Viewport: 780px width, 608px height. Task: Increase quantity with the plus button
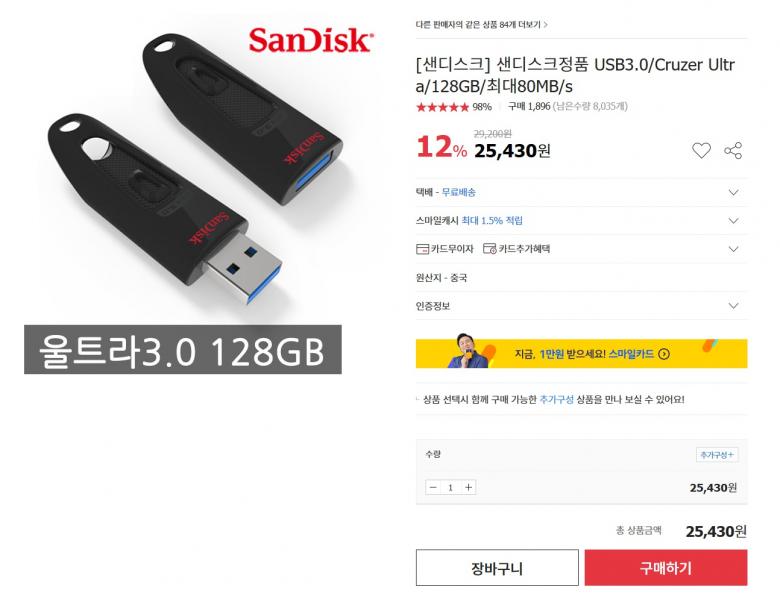pos(468,487)
